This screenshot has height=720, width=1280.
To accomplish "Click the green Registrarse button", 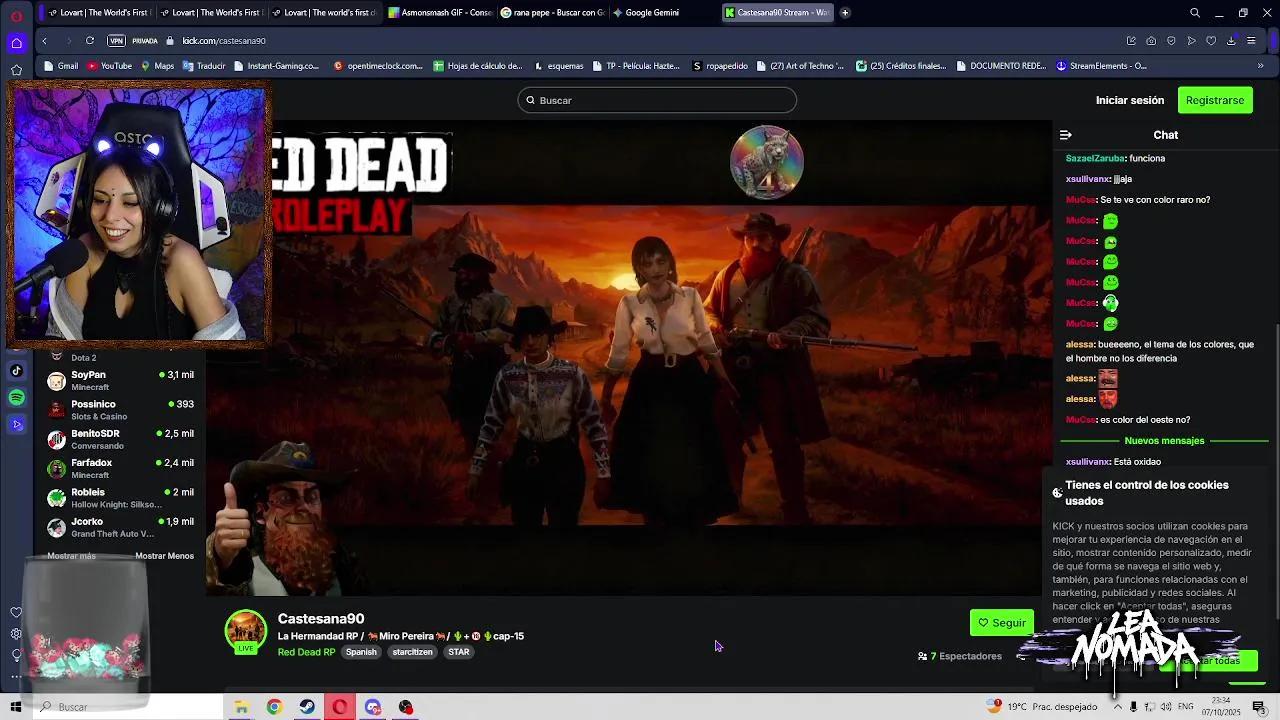I will click(x=1215, y=100).
